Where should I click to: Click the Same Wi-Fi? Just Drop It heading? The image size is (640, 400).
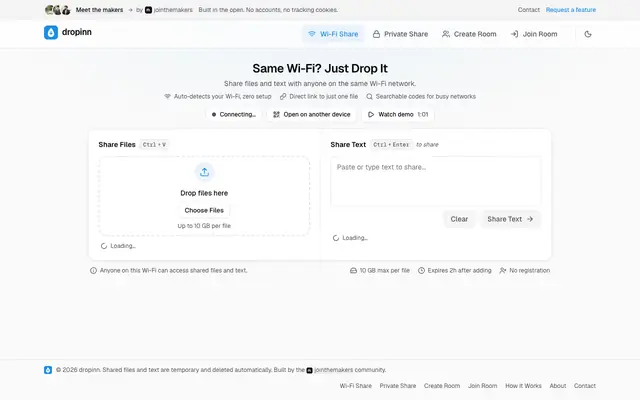(320, 69)
